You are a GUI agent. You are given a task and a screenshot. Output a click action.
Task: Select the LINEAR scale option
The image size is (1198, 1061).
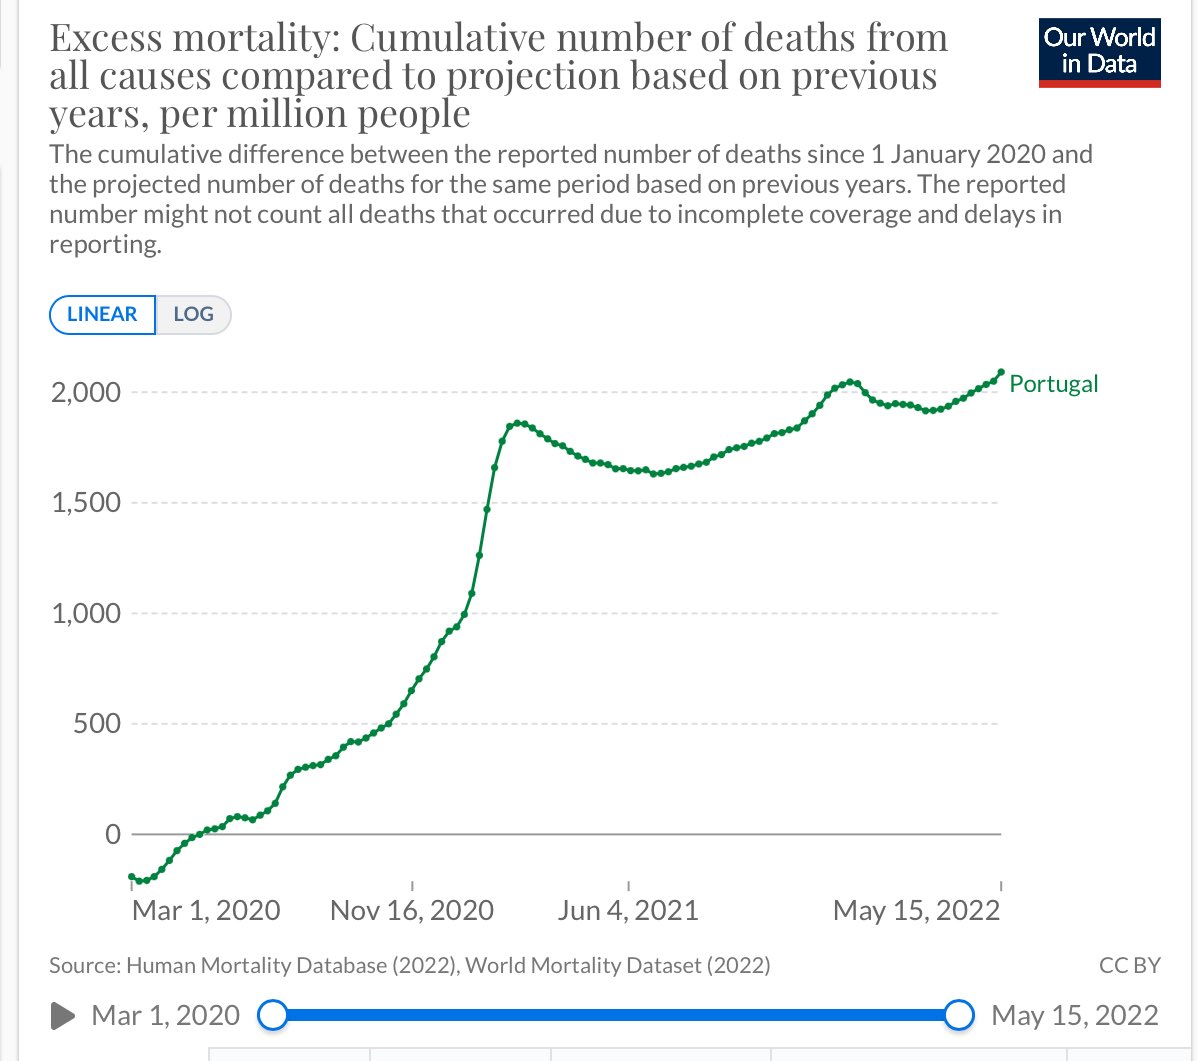(102, 314)
